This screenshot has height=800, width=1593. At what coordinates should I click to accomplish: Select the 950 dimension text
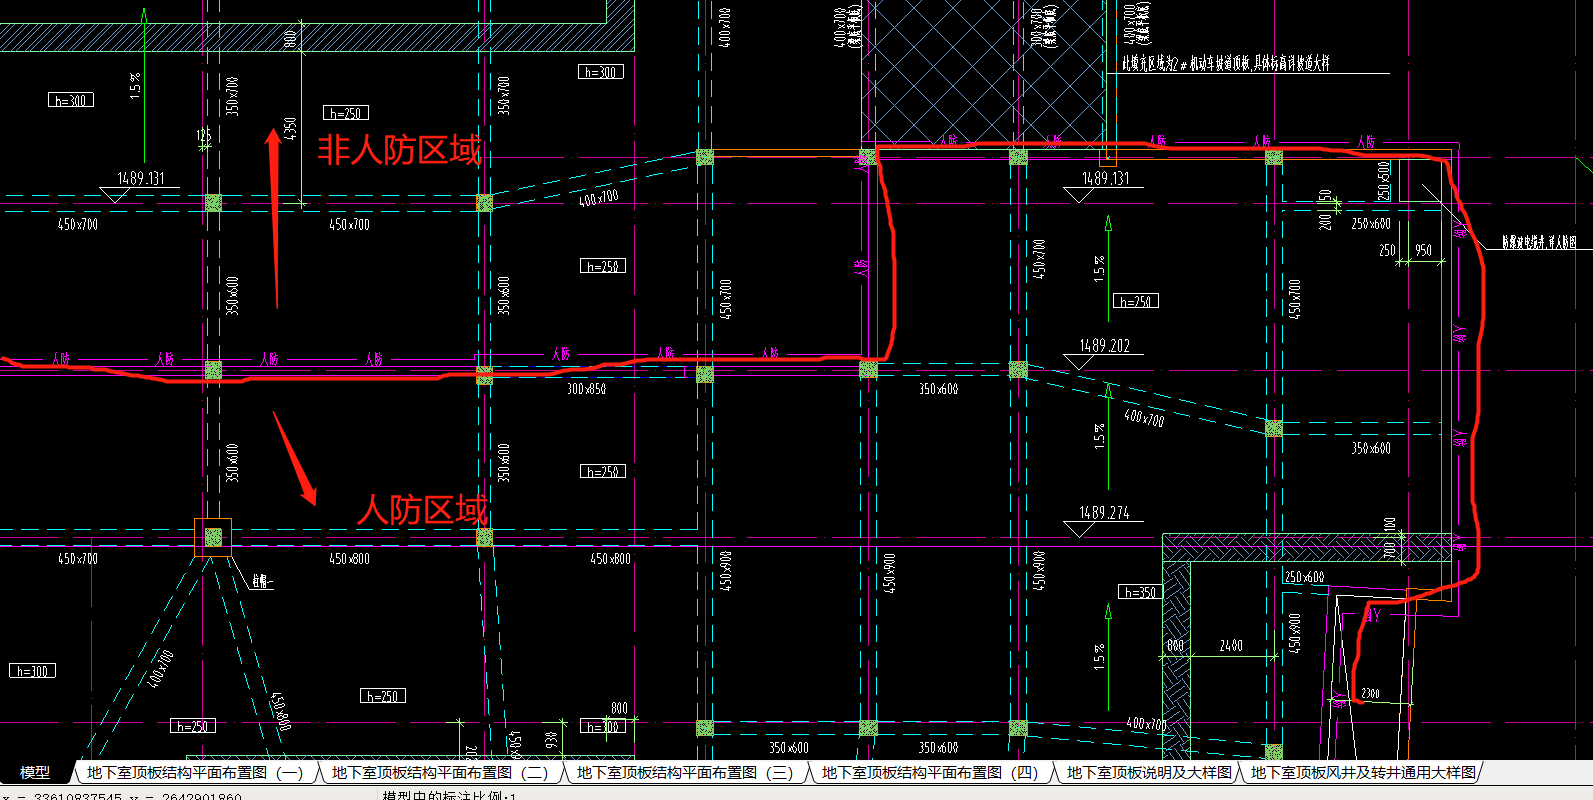[x=1423, y=251]
